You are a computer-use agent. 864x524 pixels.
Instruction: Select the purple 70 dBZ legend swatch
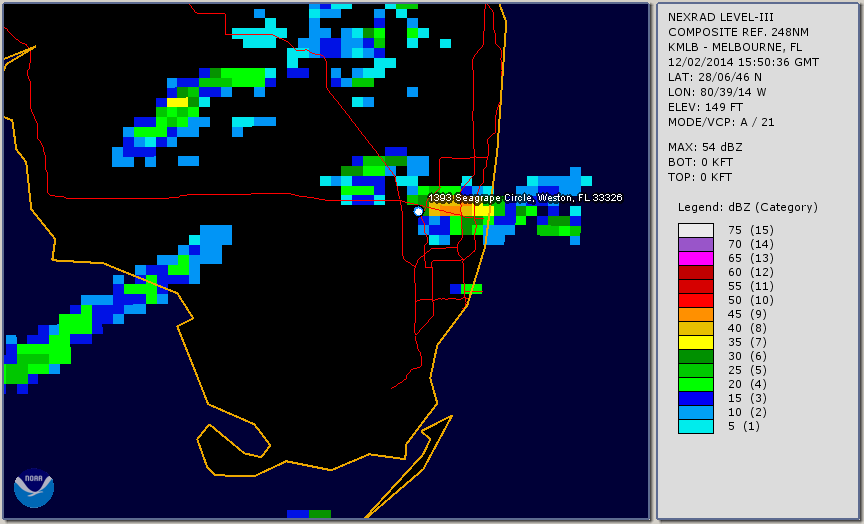[x=695, y=244]
